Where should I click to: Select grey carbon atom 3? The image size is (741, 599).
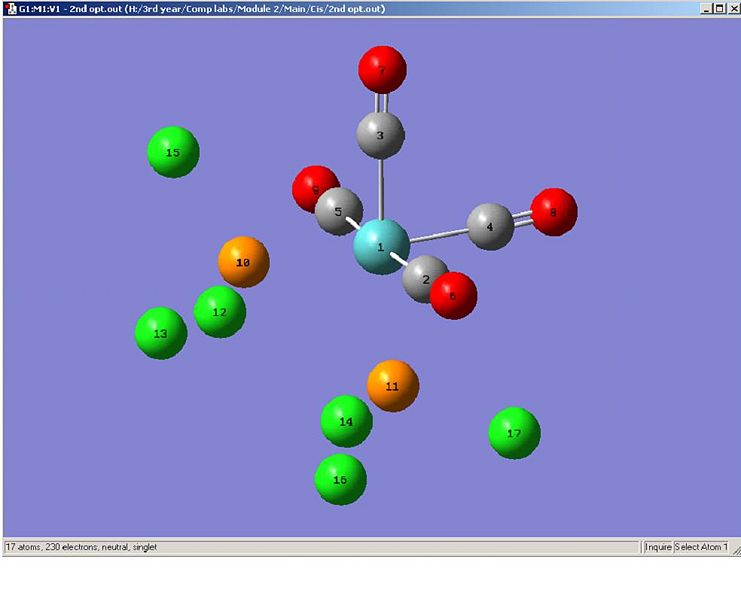pyautogui.click(x=380, y=135)
